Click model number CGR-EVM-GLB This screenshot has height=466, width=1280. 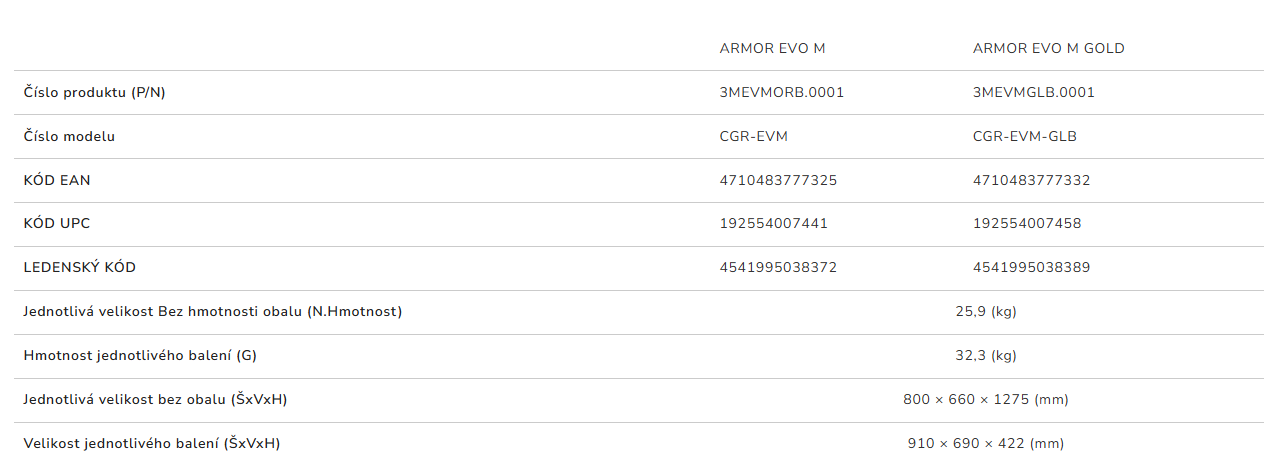1024,136
